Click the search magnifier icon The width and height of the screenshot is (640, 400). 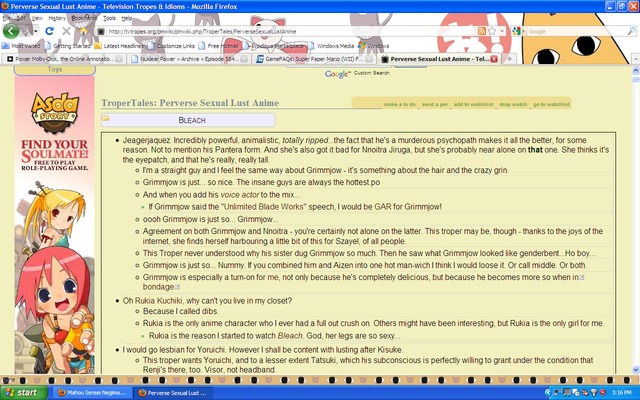pos(631,31)
